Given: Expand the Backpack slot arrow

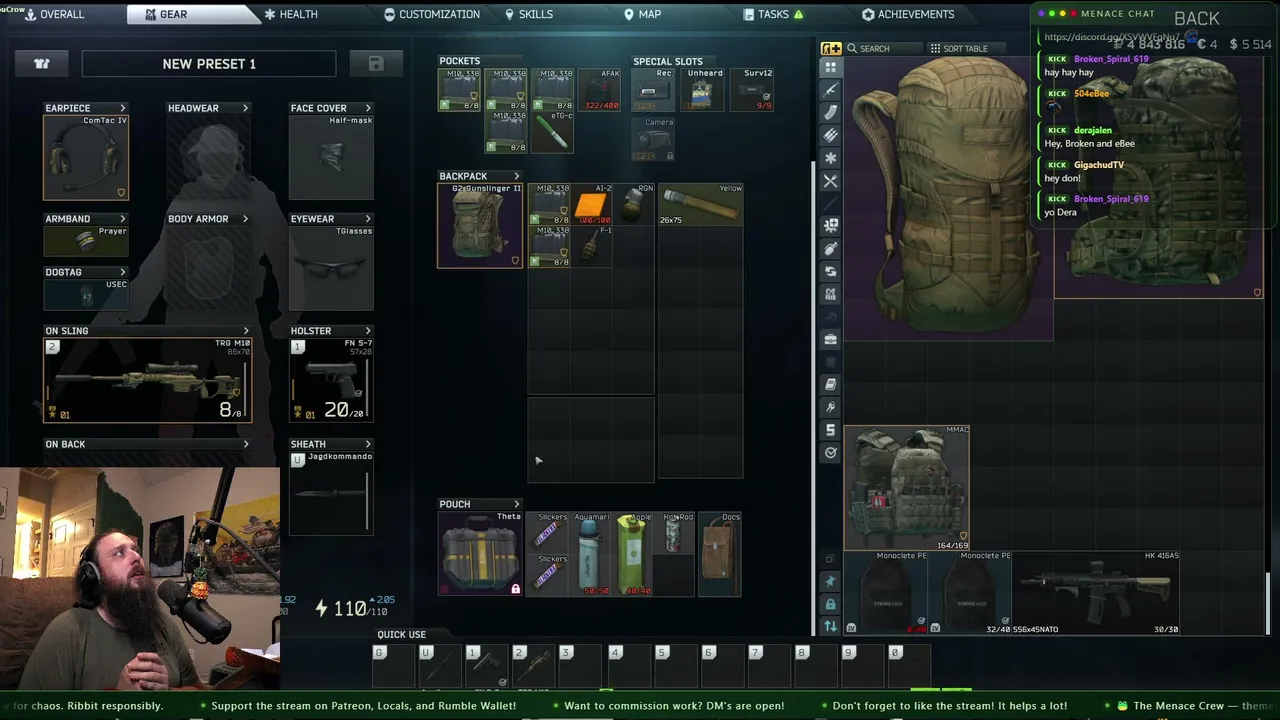Looking at the screenshot, I should click(516, 176).
